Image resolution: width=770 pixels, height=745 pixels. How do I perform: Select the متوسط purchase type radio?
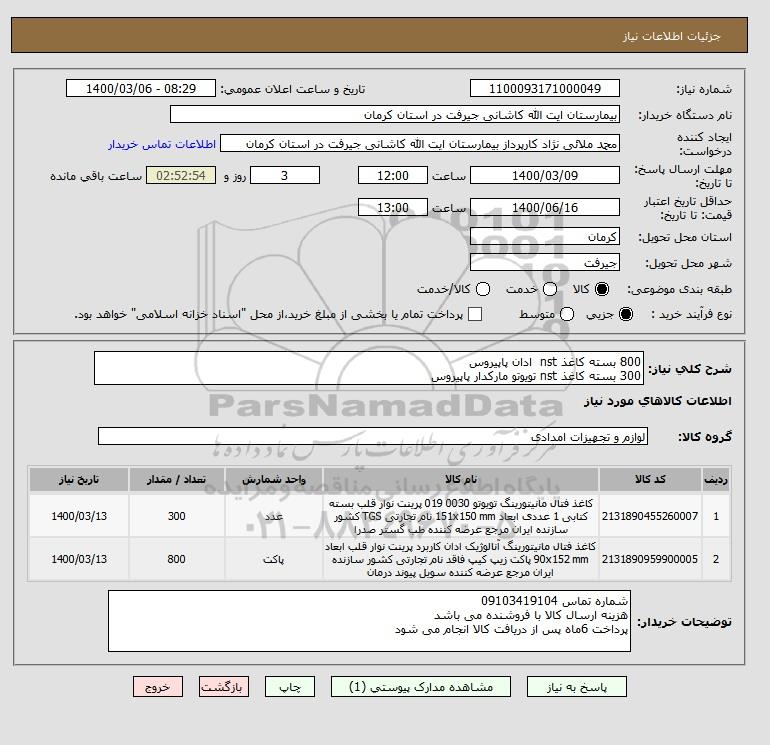pos(567,314)
